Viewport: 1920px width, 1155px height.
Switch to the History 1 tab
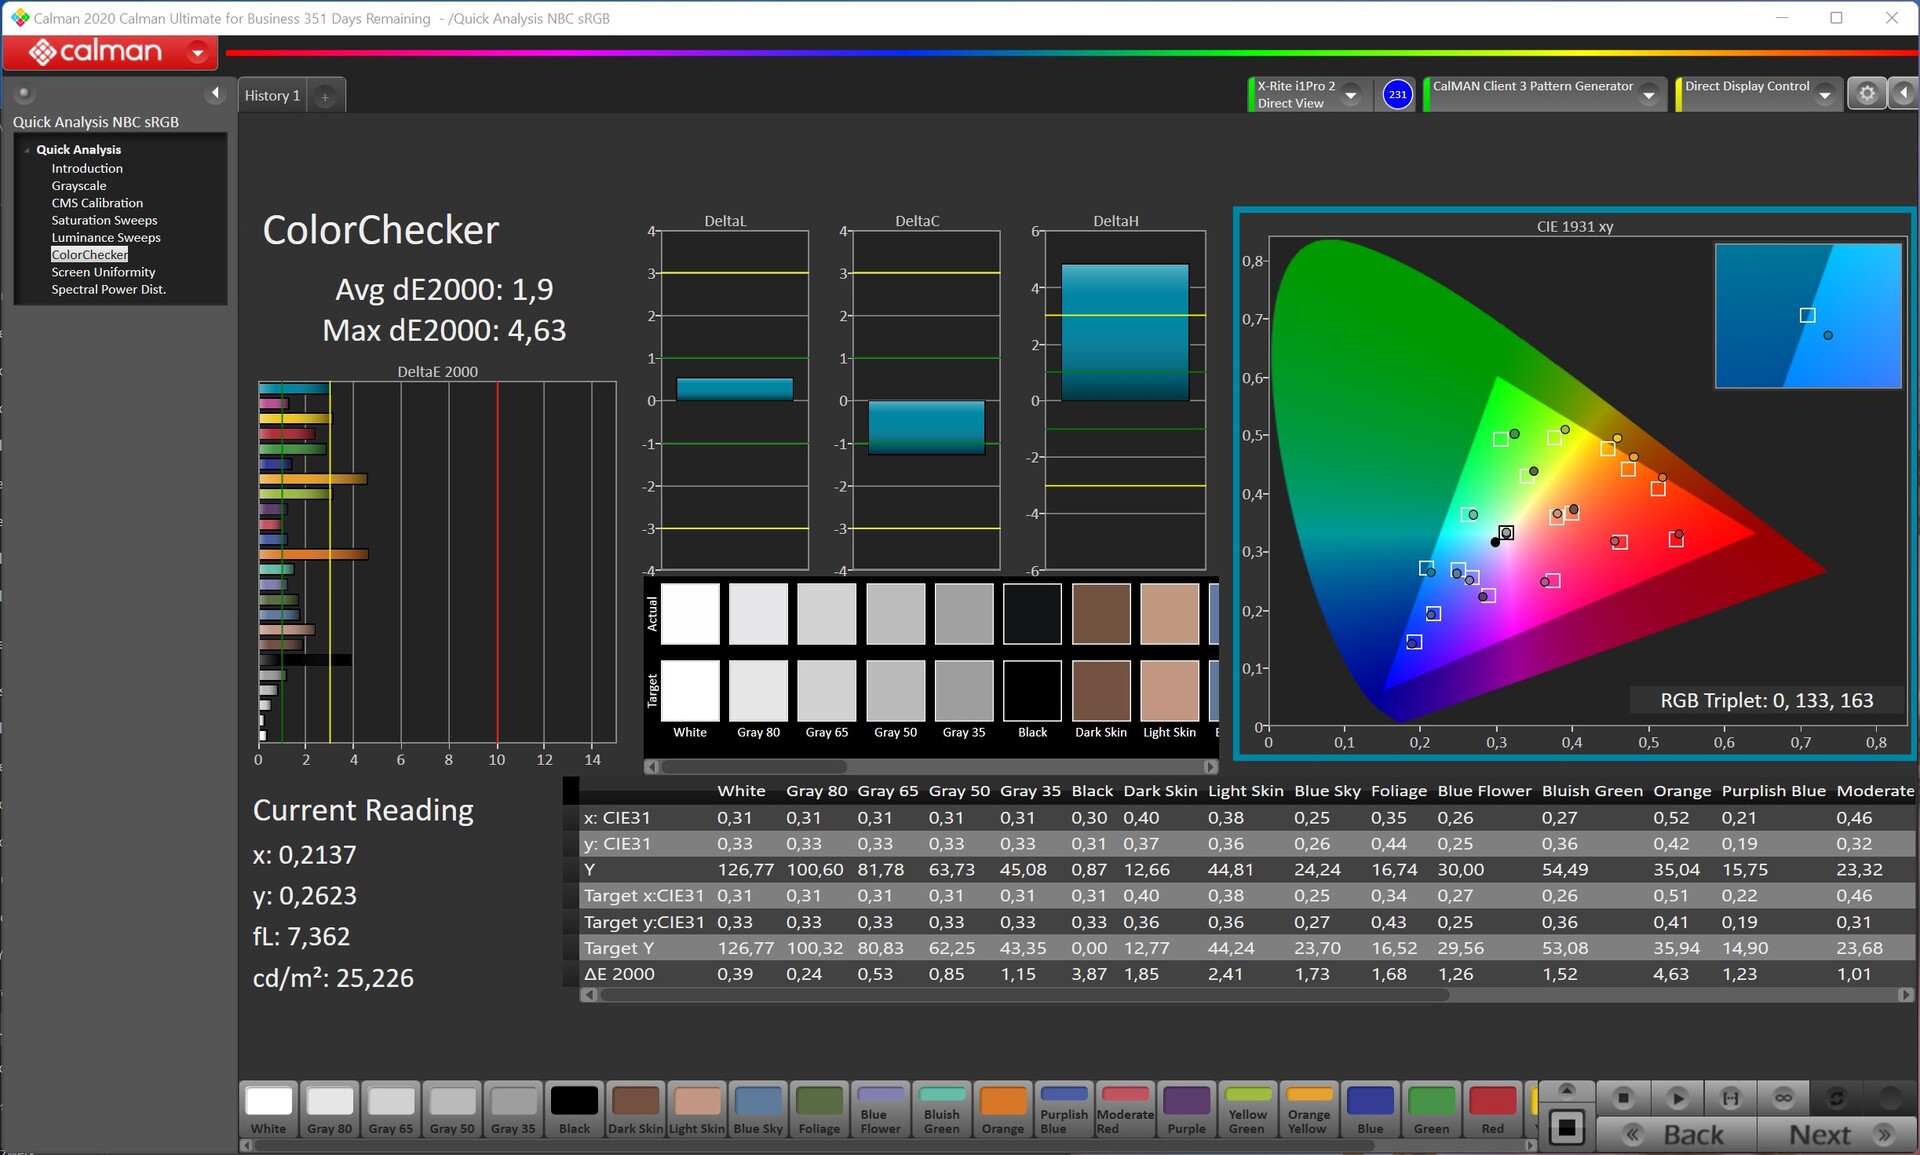pos(272,96)
